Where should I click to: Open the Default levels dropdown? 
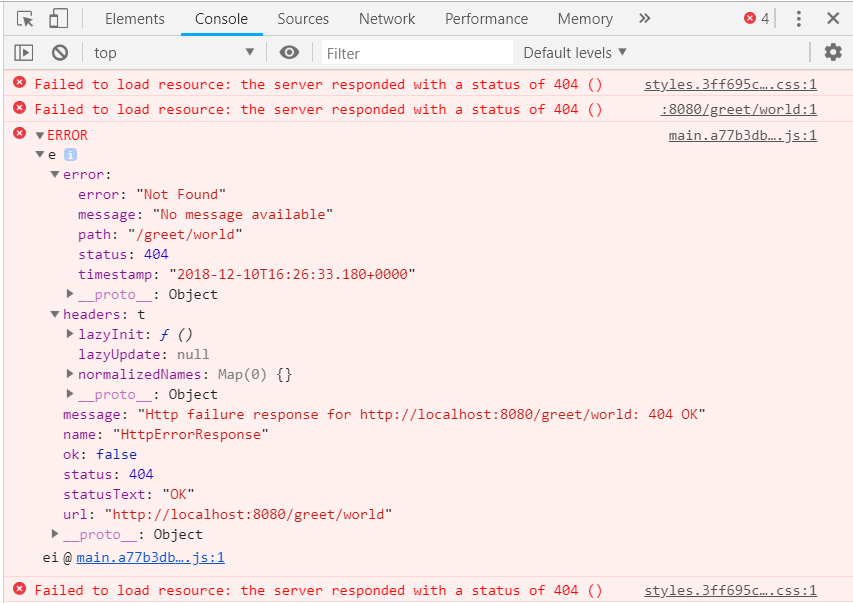tap(575, 53)
